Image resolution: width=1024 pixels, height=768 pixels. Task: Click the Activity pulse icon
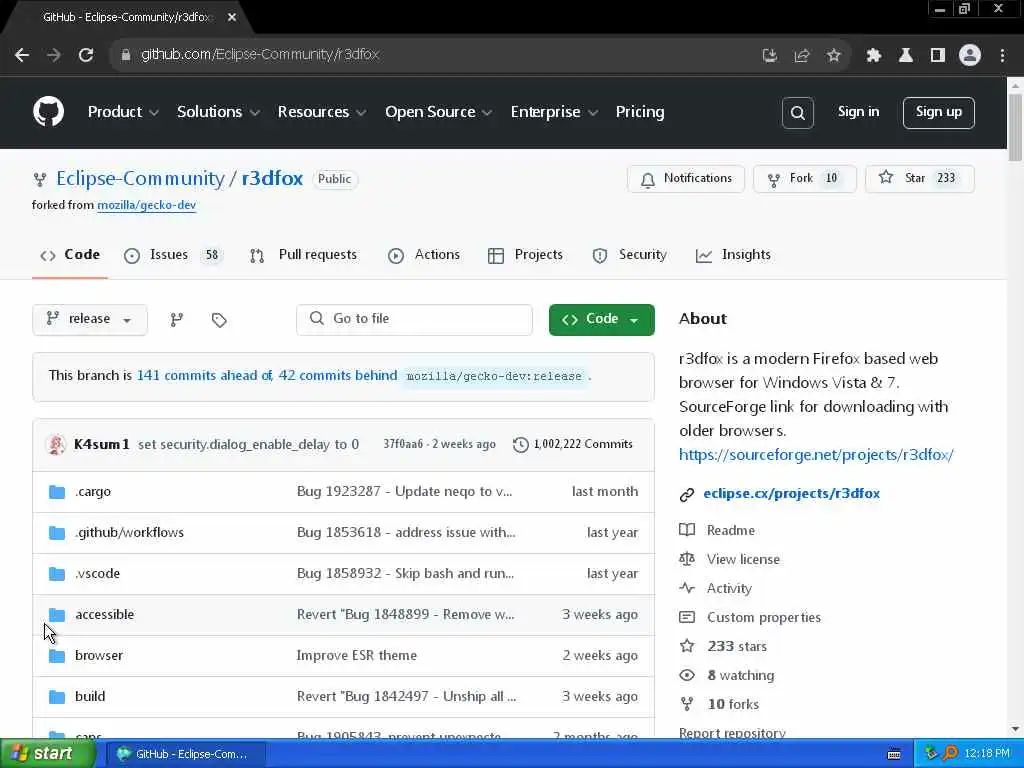(687, 588)
